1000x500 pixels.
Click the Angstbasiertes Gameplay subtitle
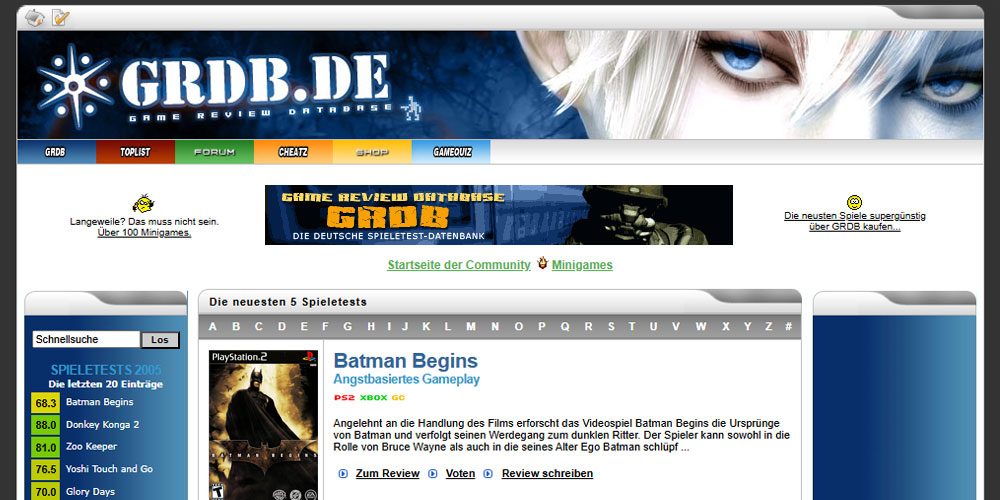coord(406,379)
